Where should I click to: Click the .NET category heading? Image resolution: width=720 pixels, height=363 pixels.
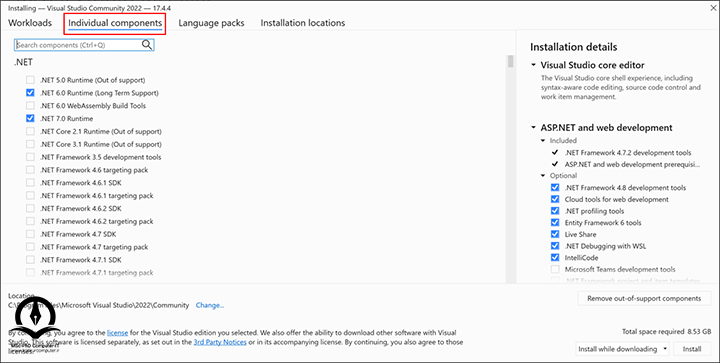pos(23,62)
